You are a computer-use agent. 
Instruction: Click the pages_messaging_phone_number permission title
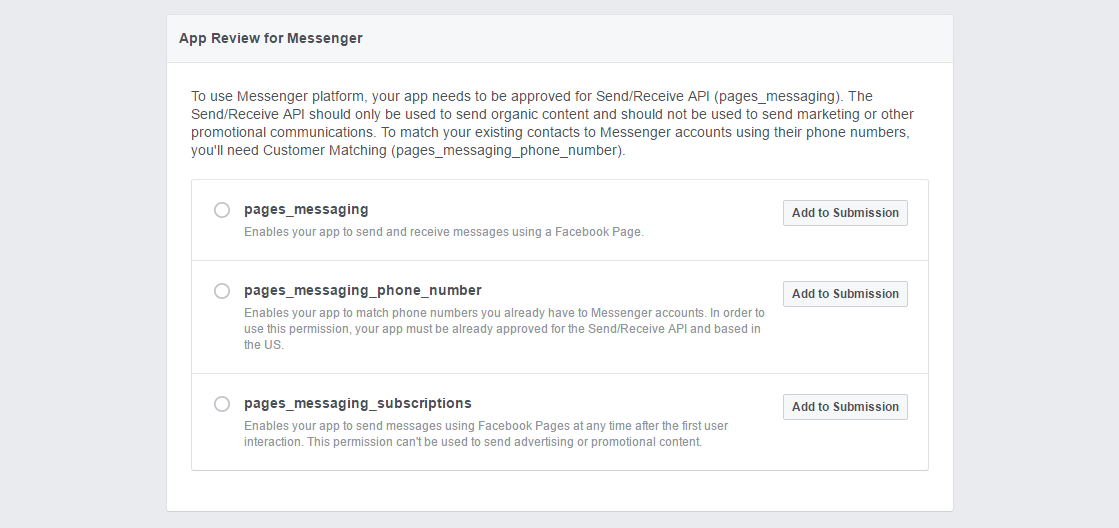pyautogui.click(x=362, y=291)
